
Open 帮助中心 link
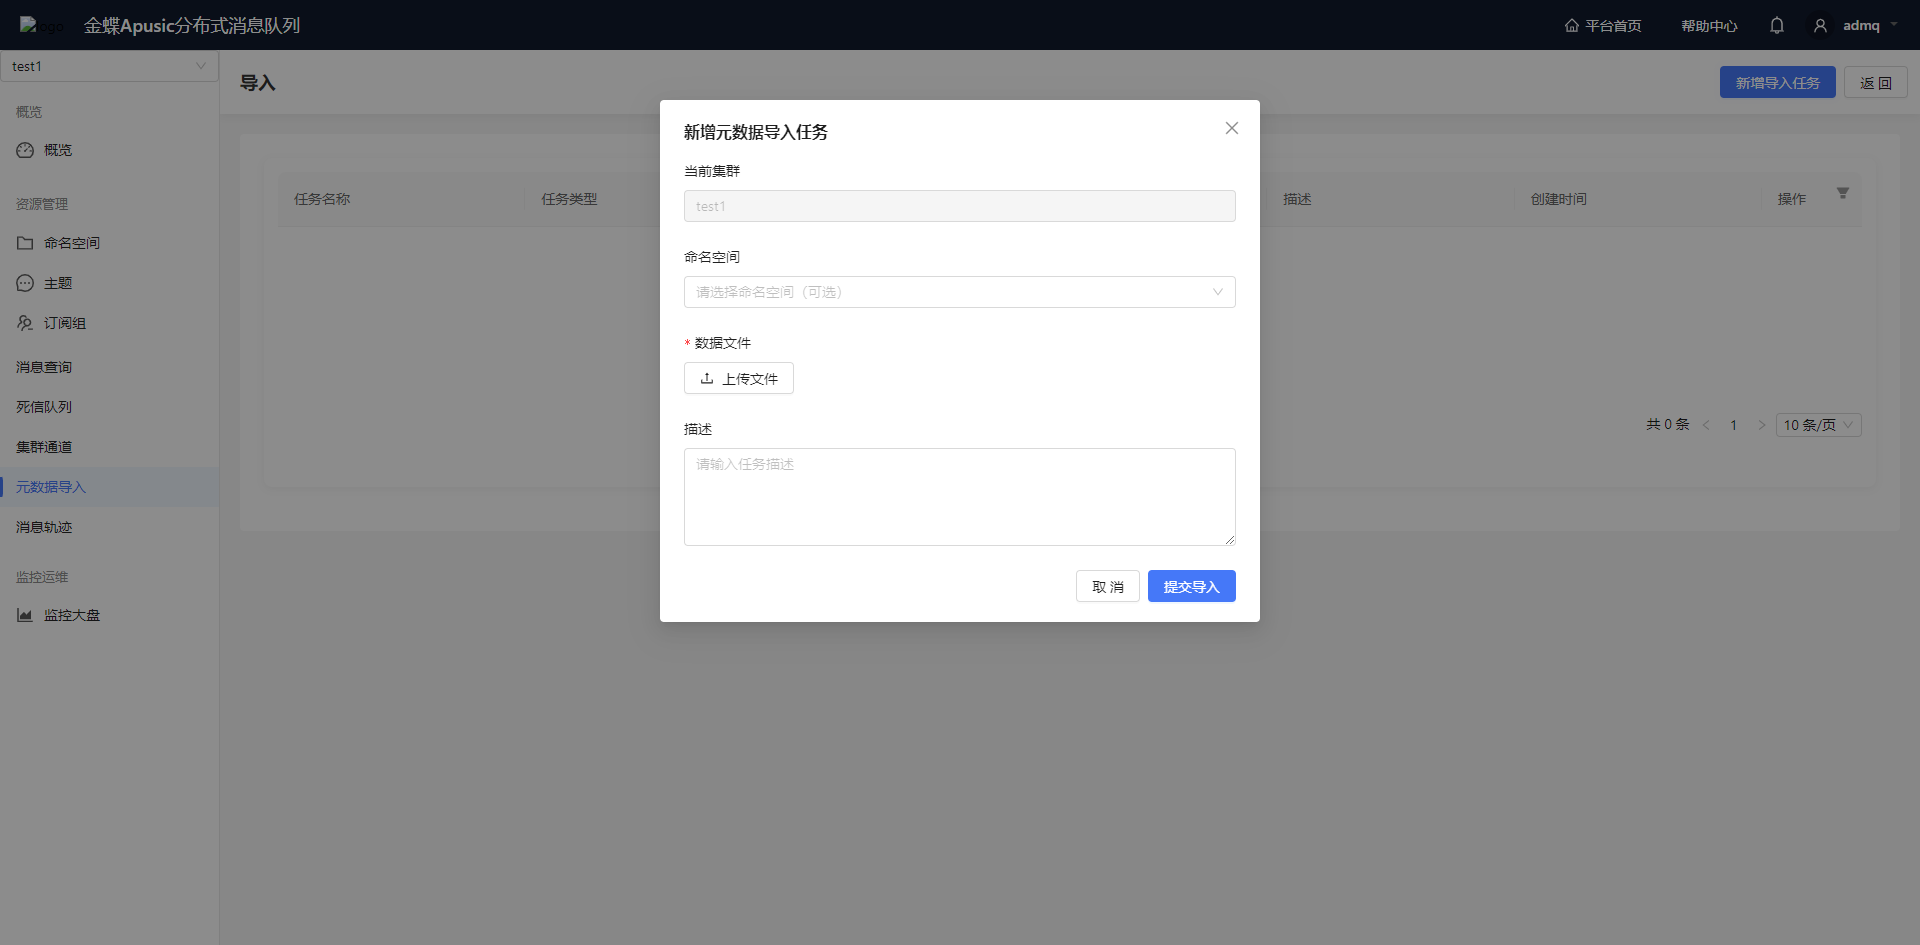coord(1709,26)
